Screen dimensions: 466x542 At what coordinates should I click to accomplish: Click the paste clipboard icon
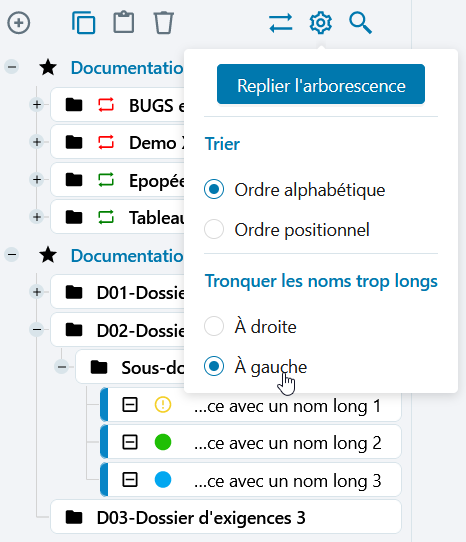[124, 22]
